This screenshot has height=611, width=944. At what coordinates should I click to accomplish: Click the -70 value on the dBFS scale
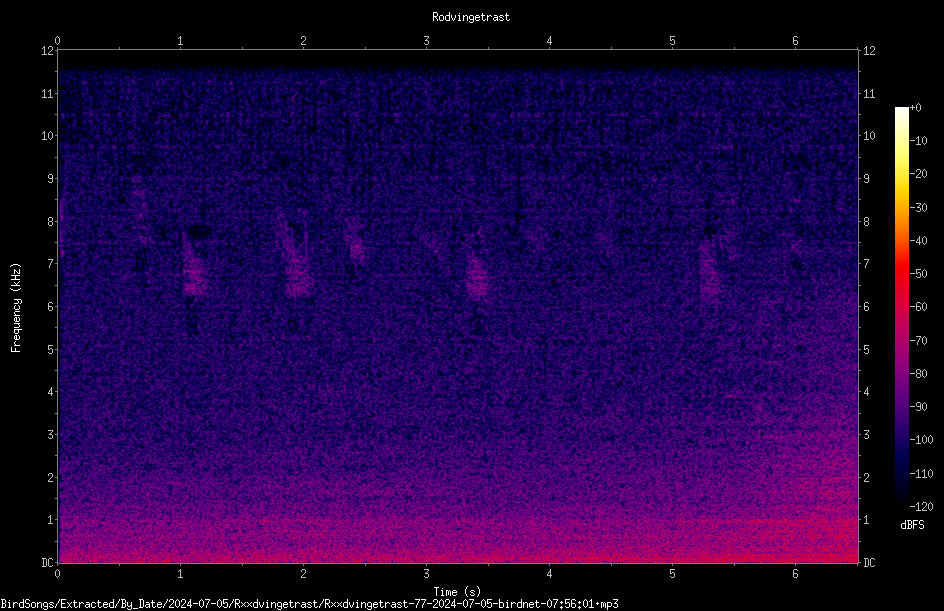[918, 341]
